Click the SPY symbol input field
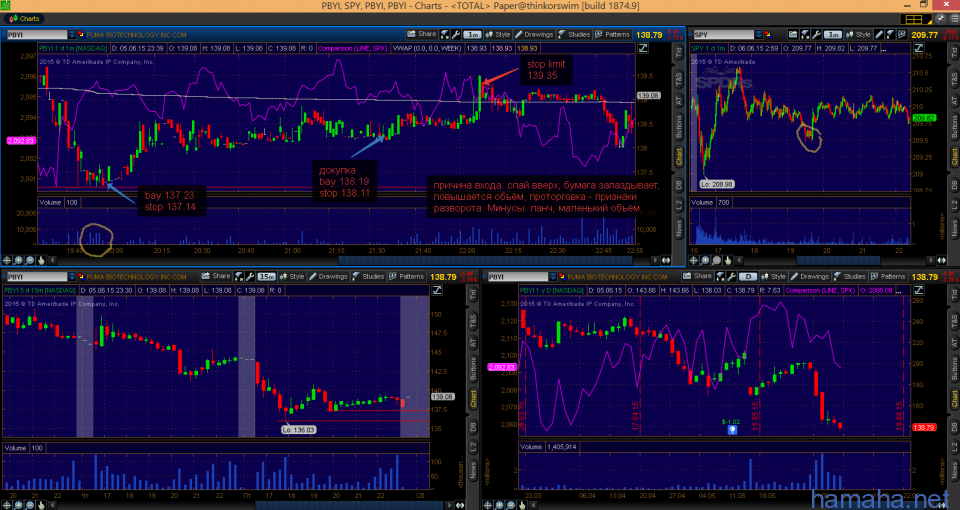 [x=724, y=35]
